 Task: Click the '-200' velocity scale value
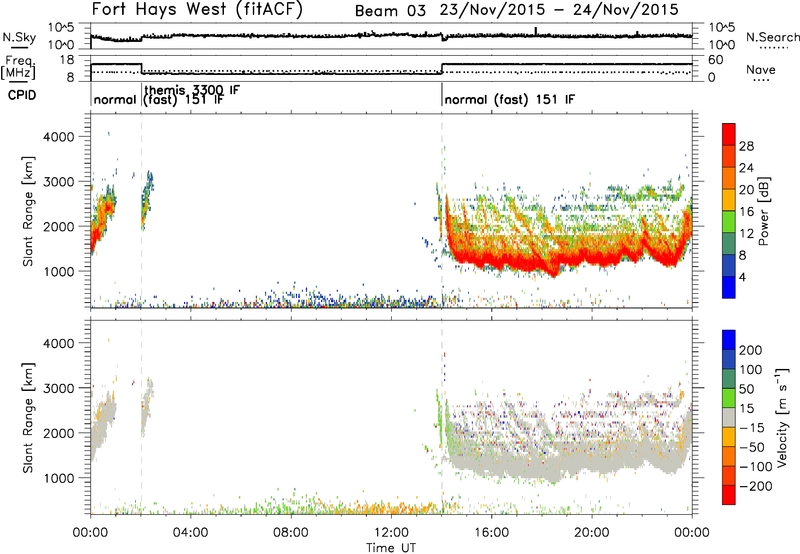coord(758,486)
